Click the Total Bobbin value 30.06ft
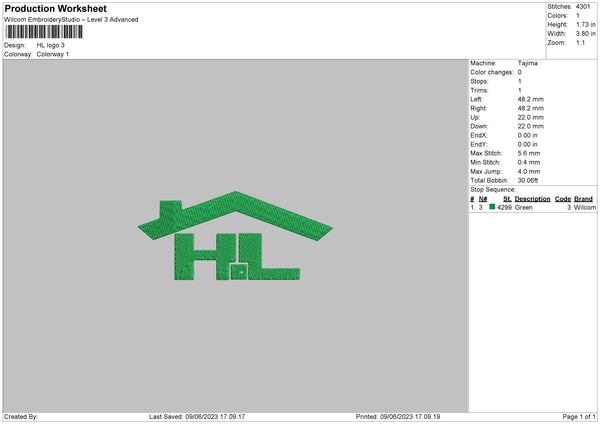 coord(528,181)
